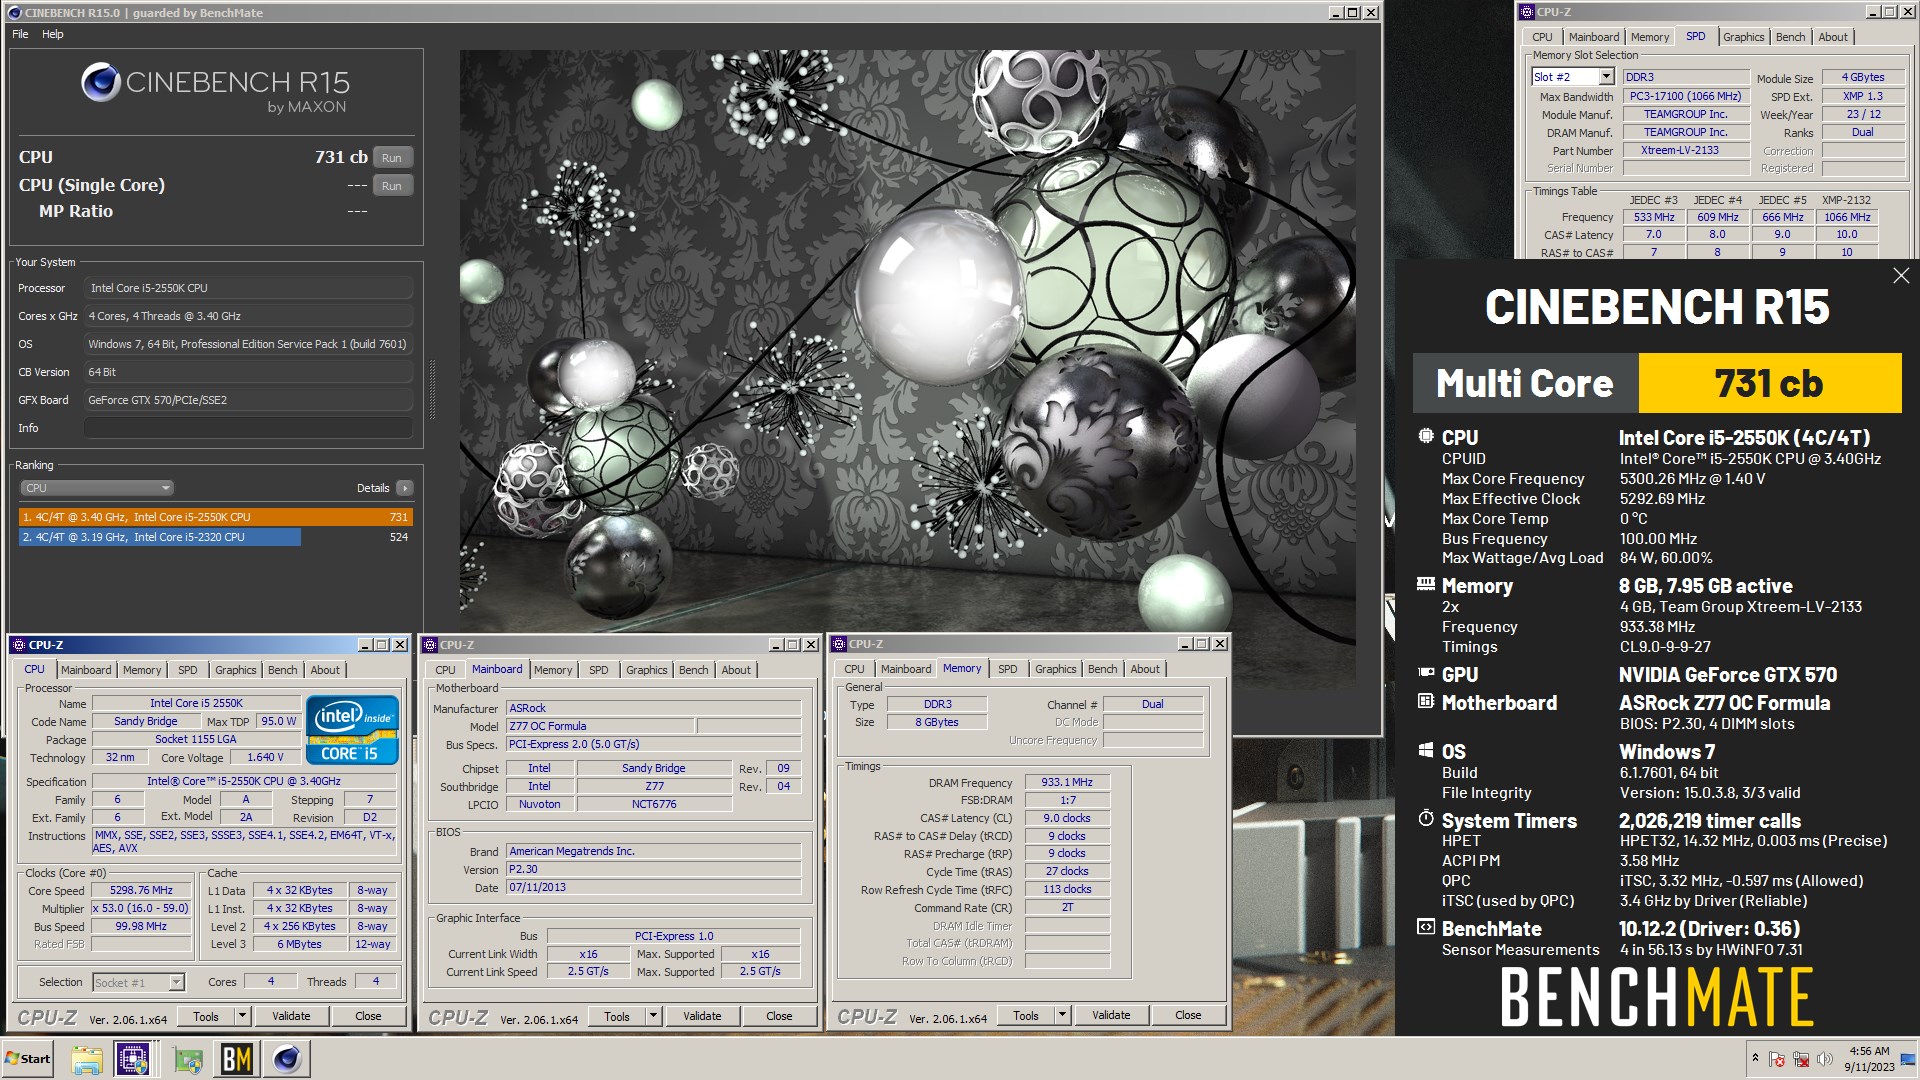The width and height of the screenshot is (1920, 1080).
Task: Open About tab in top-right CPU-Z window
Action: pos(1833,37)
